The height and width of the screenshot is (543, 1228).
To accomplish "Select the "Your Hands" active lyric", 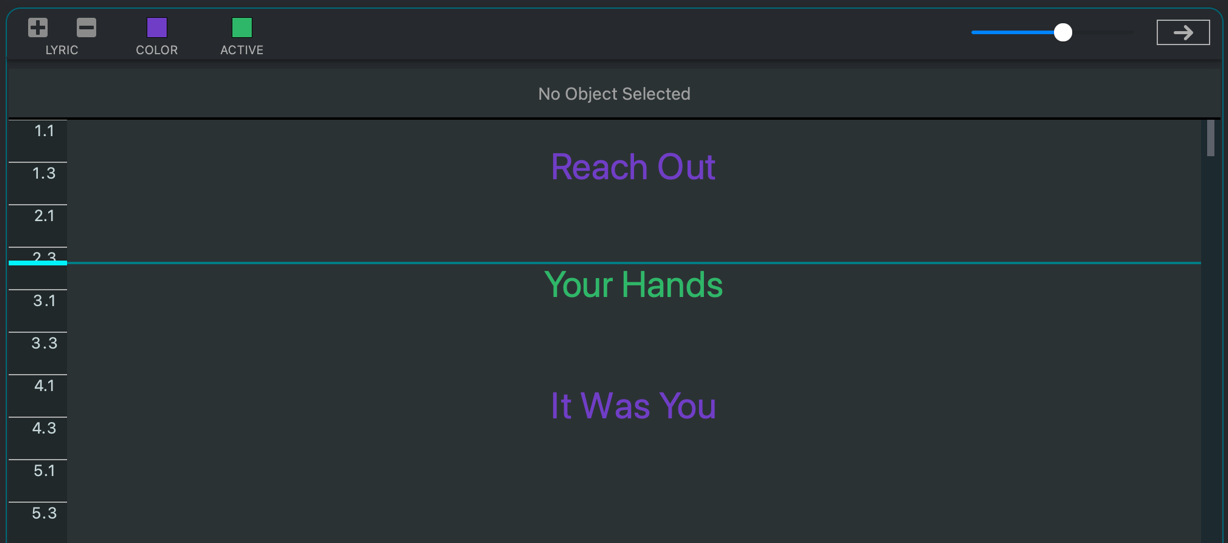I will point(633,285).
